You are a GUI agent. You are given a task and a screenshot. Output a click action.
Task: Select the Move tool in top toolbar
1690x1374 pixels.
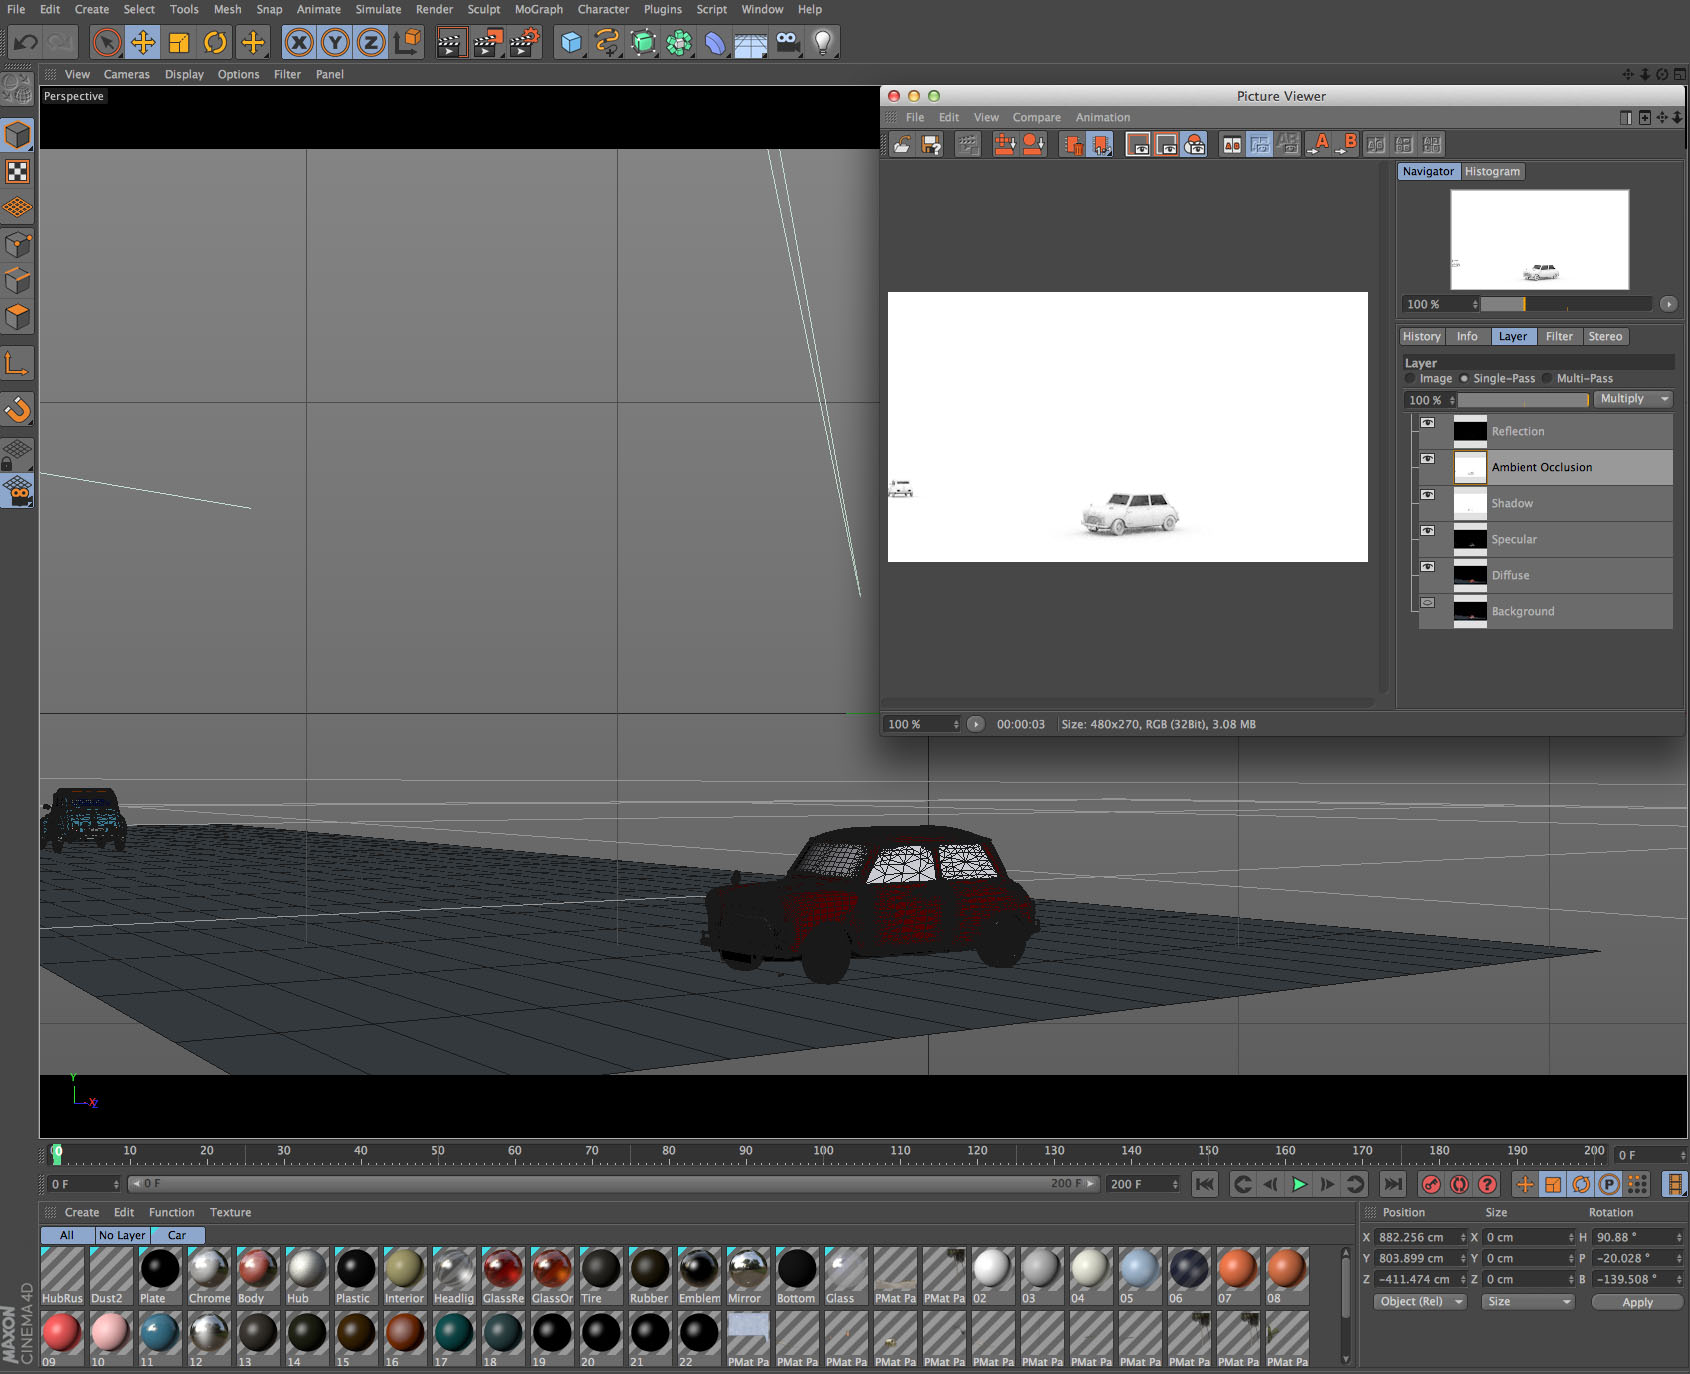(143, 42)
